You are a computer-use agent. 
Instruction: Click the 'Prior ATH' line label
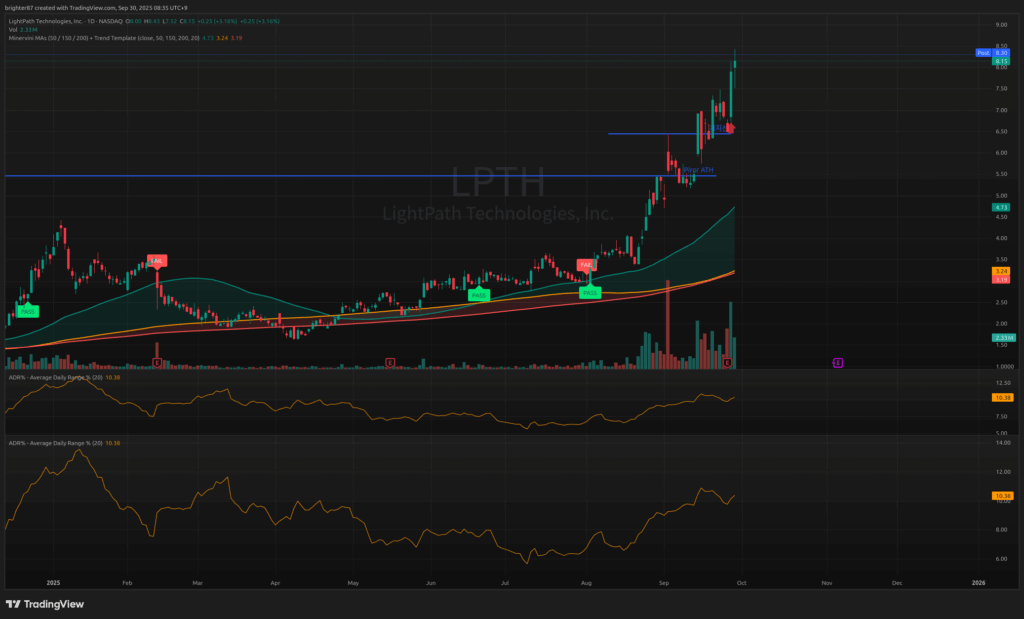pos(698,170)
